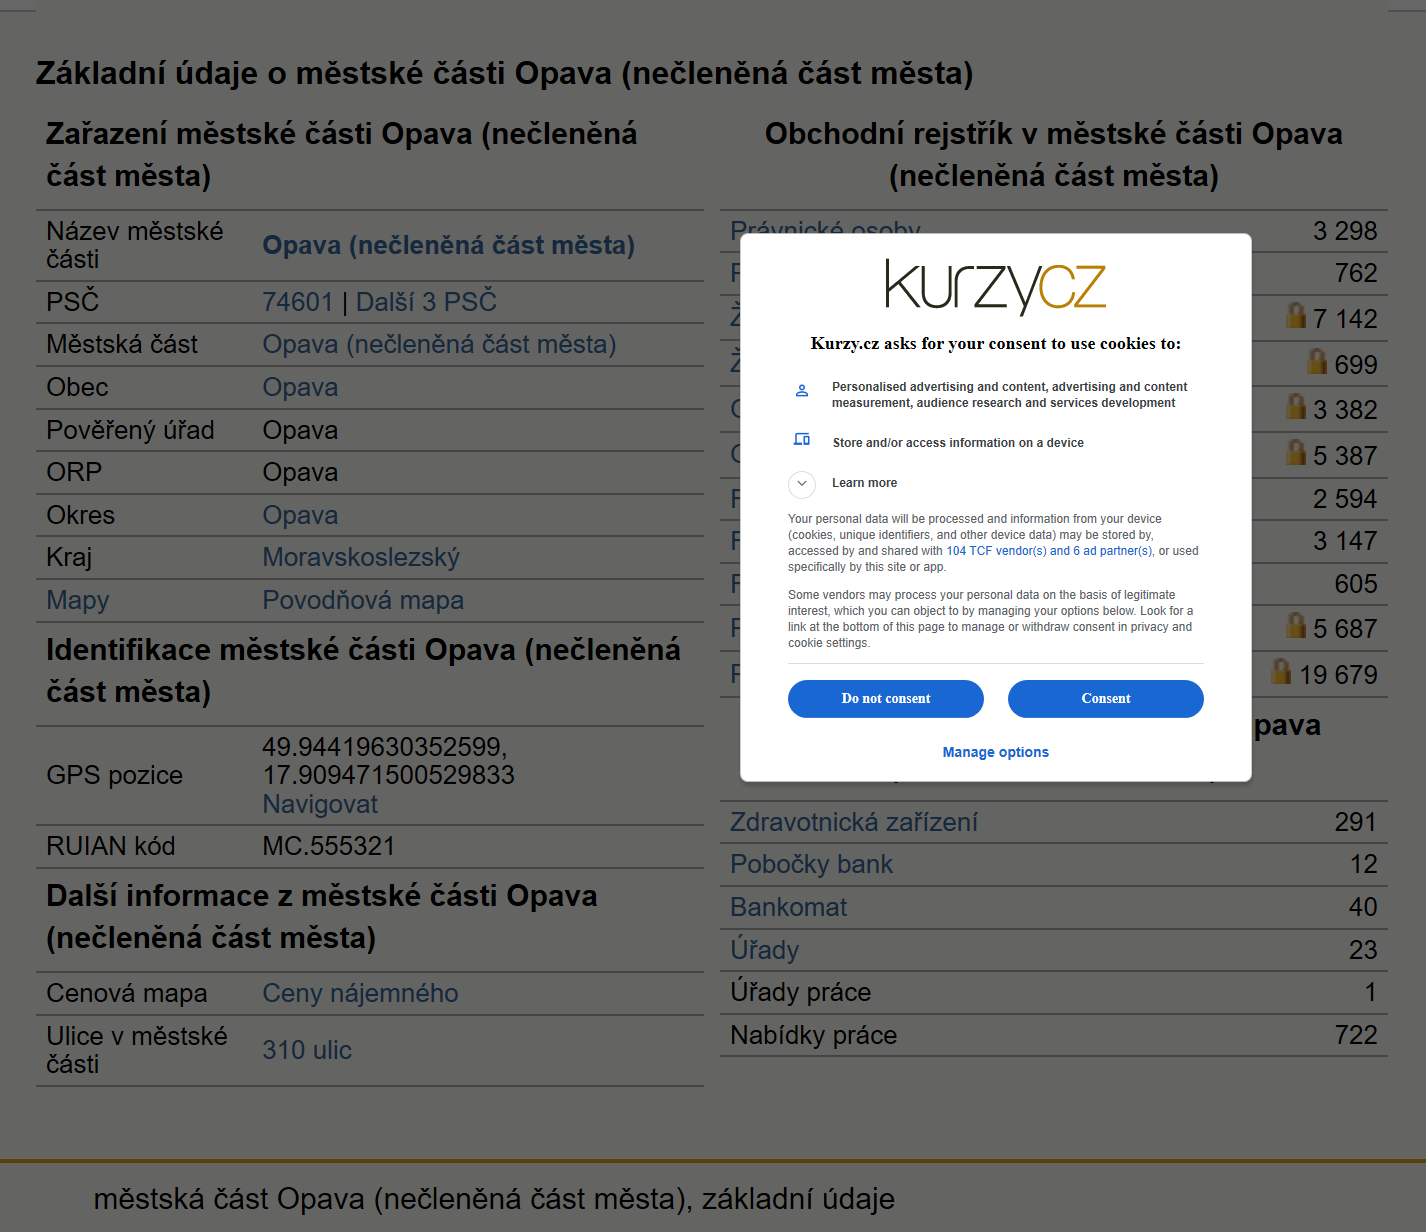Click the device icon beside Store and/or access information
Viewport: 1426px width, 1232px height.
coord(802,439)
